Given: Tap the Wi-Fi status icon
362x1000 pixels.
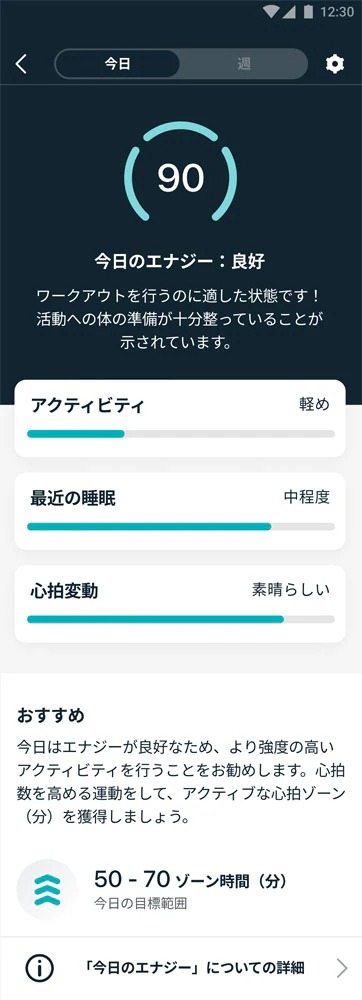Looking at the screenshot, I should (x=272, y=12).
